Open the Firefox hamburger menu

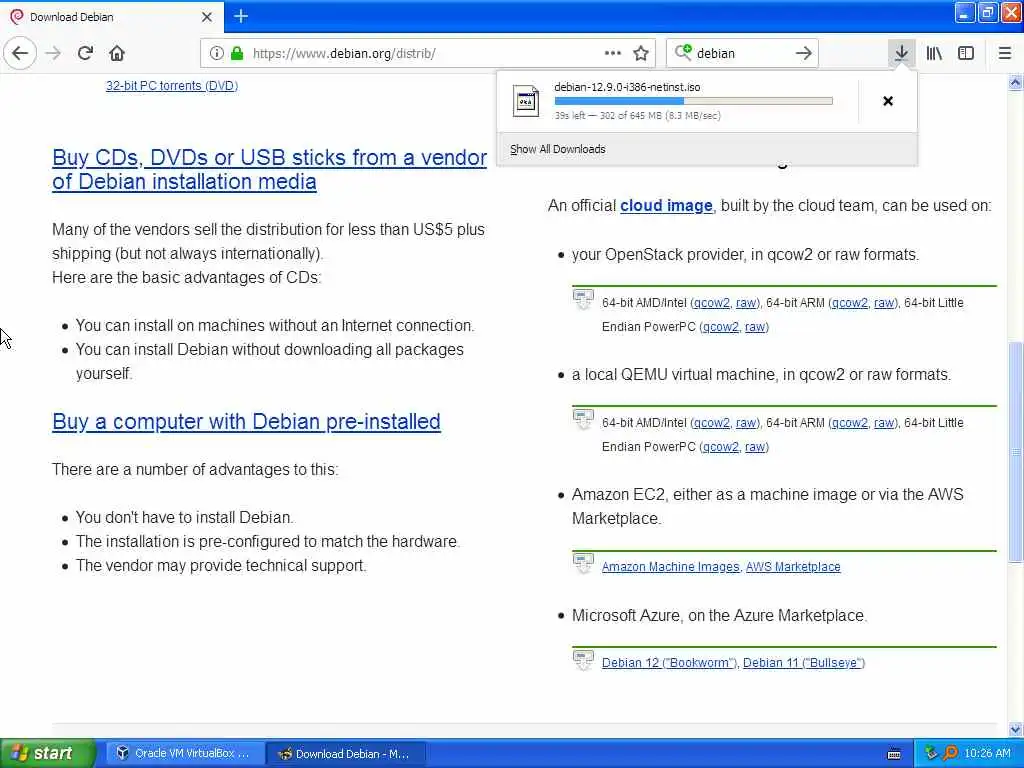pos(1004,54)
